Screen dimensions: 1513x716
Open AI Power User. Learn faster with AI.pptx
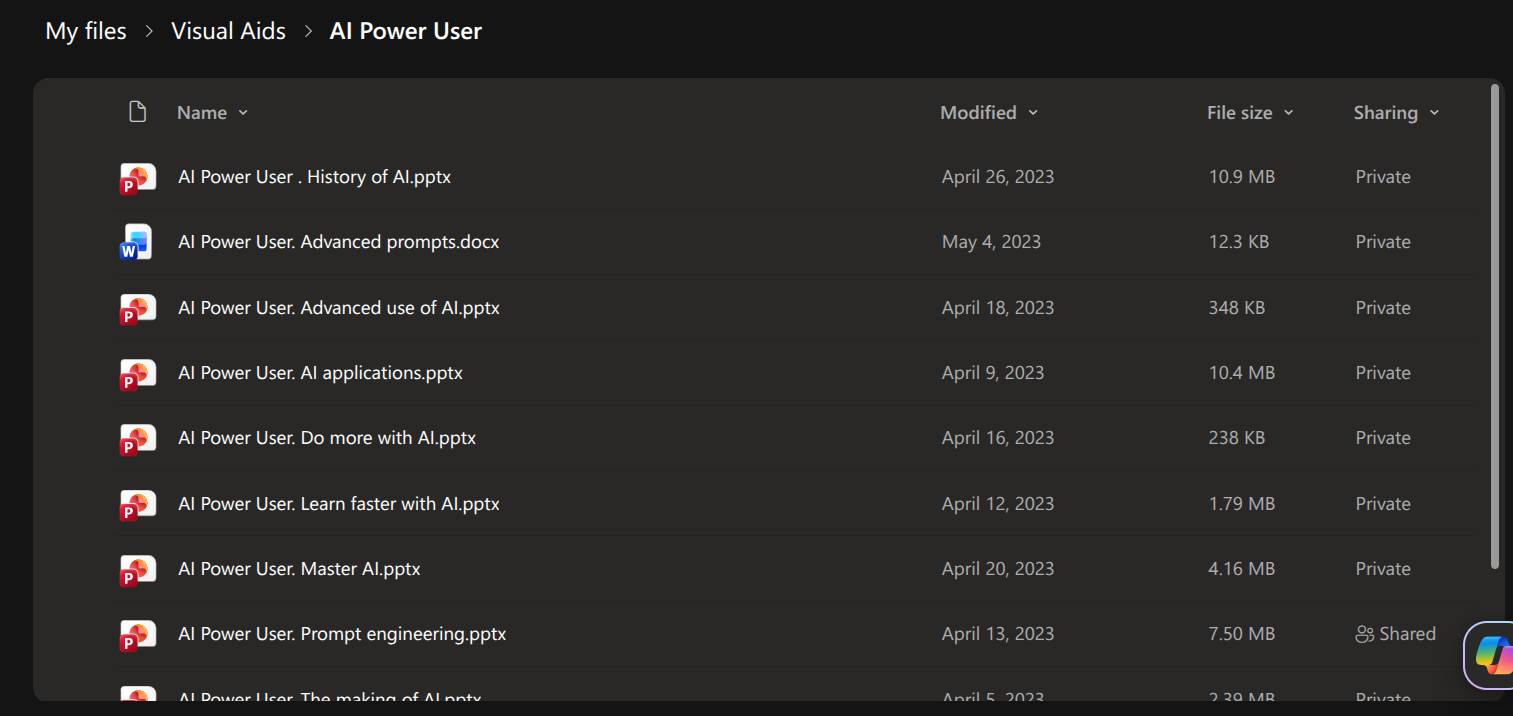338,504
